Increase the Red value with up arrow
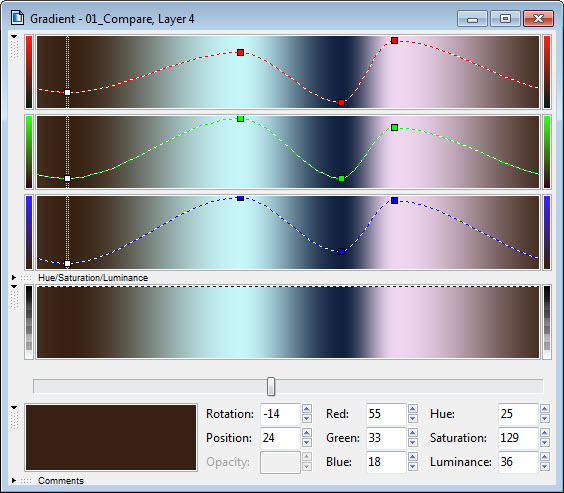Screen dimensions: 564x493 tap(413, 409)
